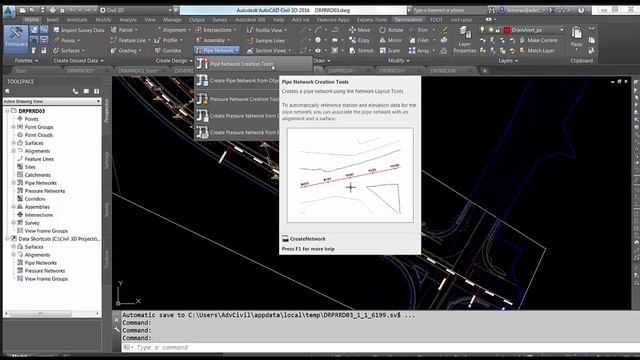Open the Intersections dropdown
This screenshot has width=640, height=360.
point(216,30)
